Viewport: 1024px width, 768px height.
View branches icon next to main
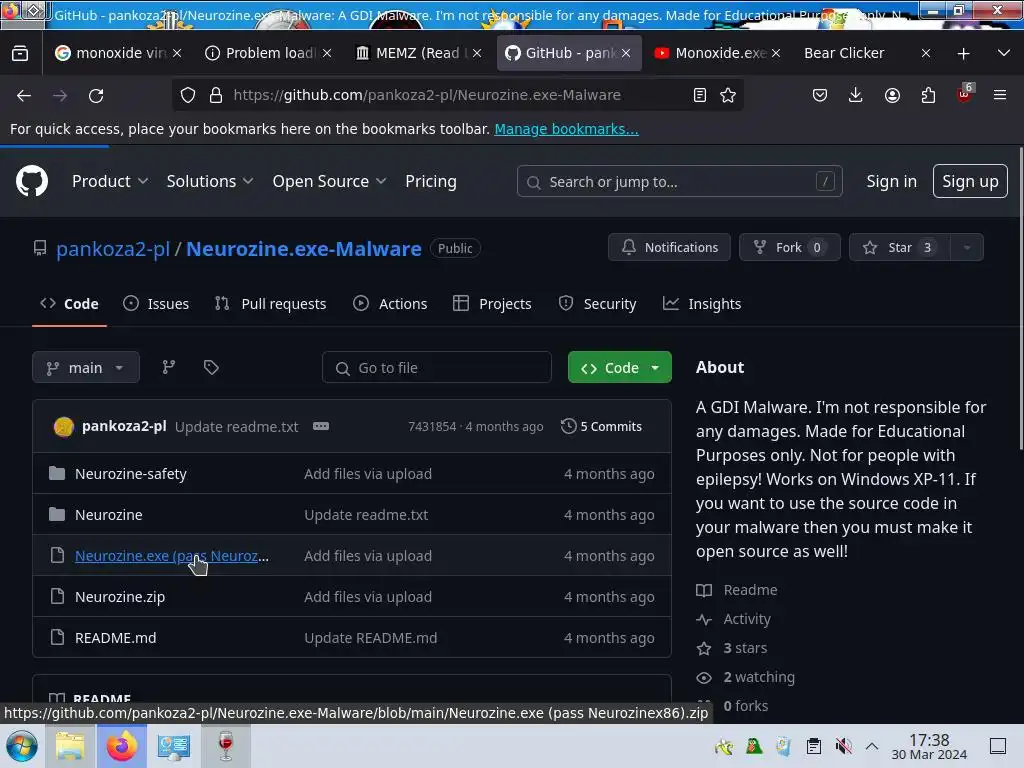(x=168, y=367)
